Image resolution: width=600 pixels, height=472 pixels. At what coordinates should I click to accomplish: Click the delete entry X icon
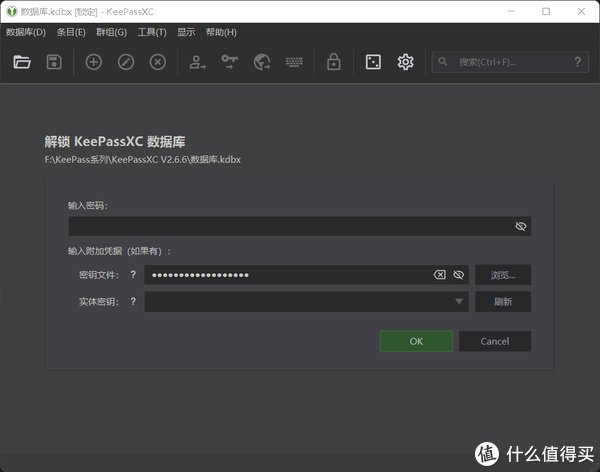(158, 62)
